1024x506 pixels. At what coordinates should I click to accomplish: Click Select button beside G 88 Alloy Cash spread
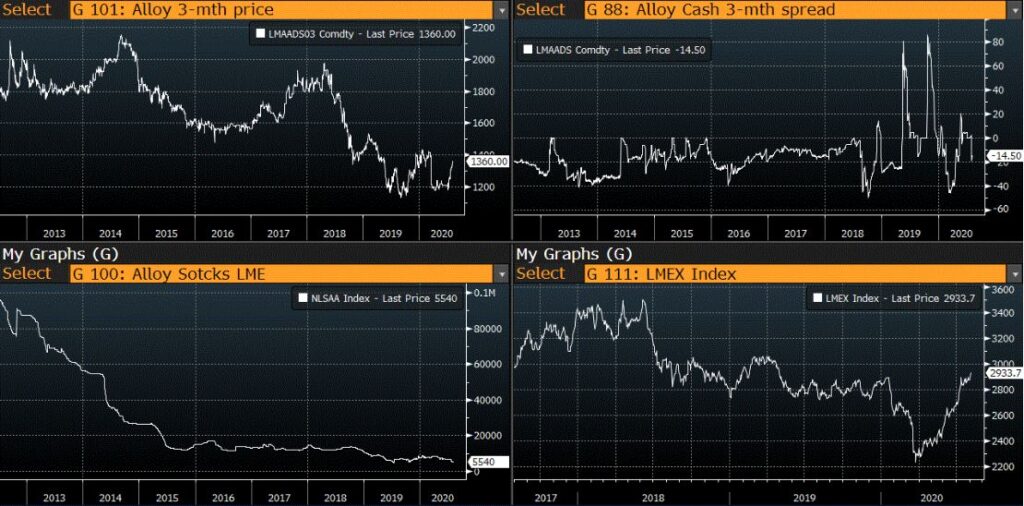pyautogui.click(x=541, y=9)
